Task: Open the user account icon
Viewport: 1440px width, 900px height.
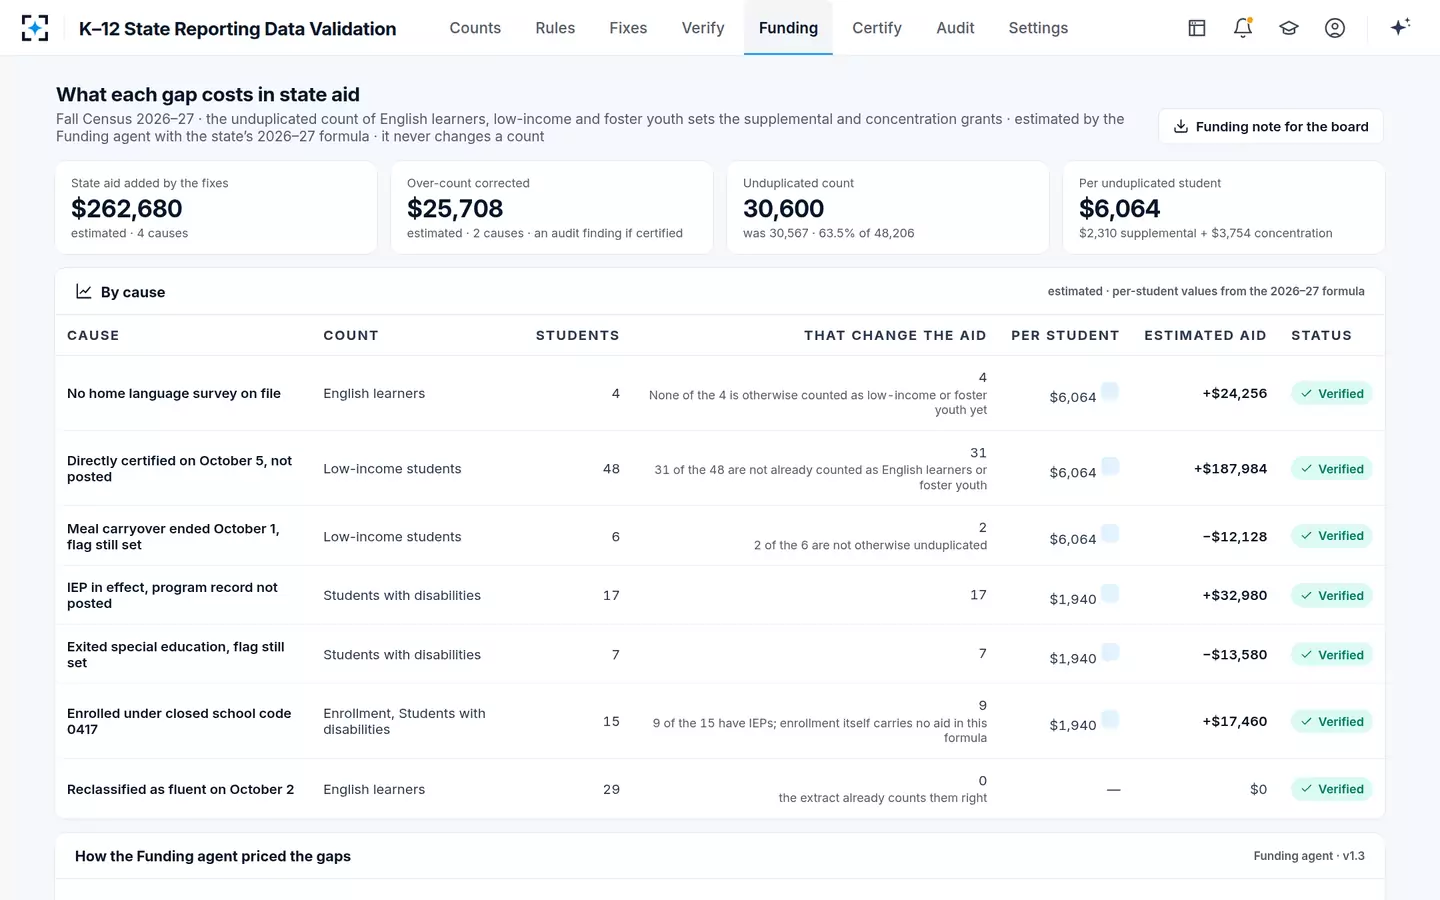Action: [1335, 28]
